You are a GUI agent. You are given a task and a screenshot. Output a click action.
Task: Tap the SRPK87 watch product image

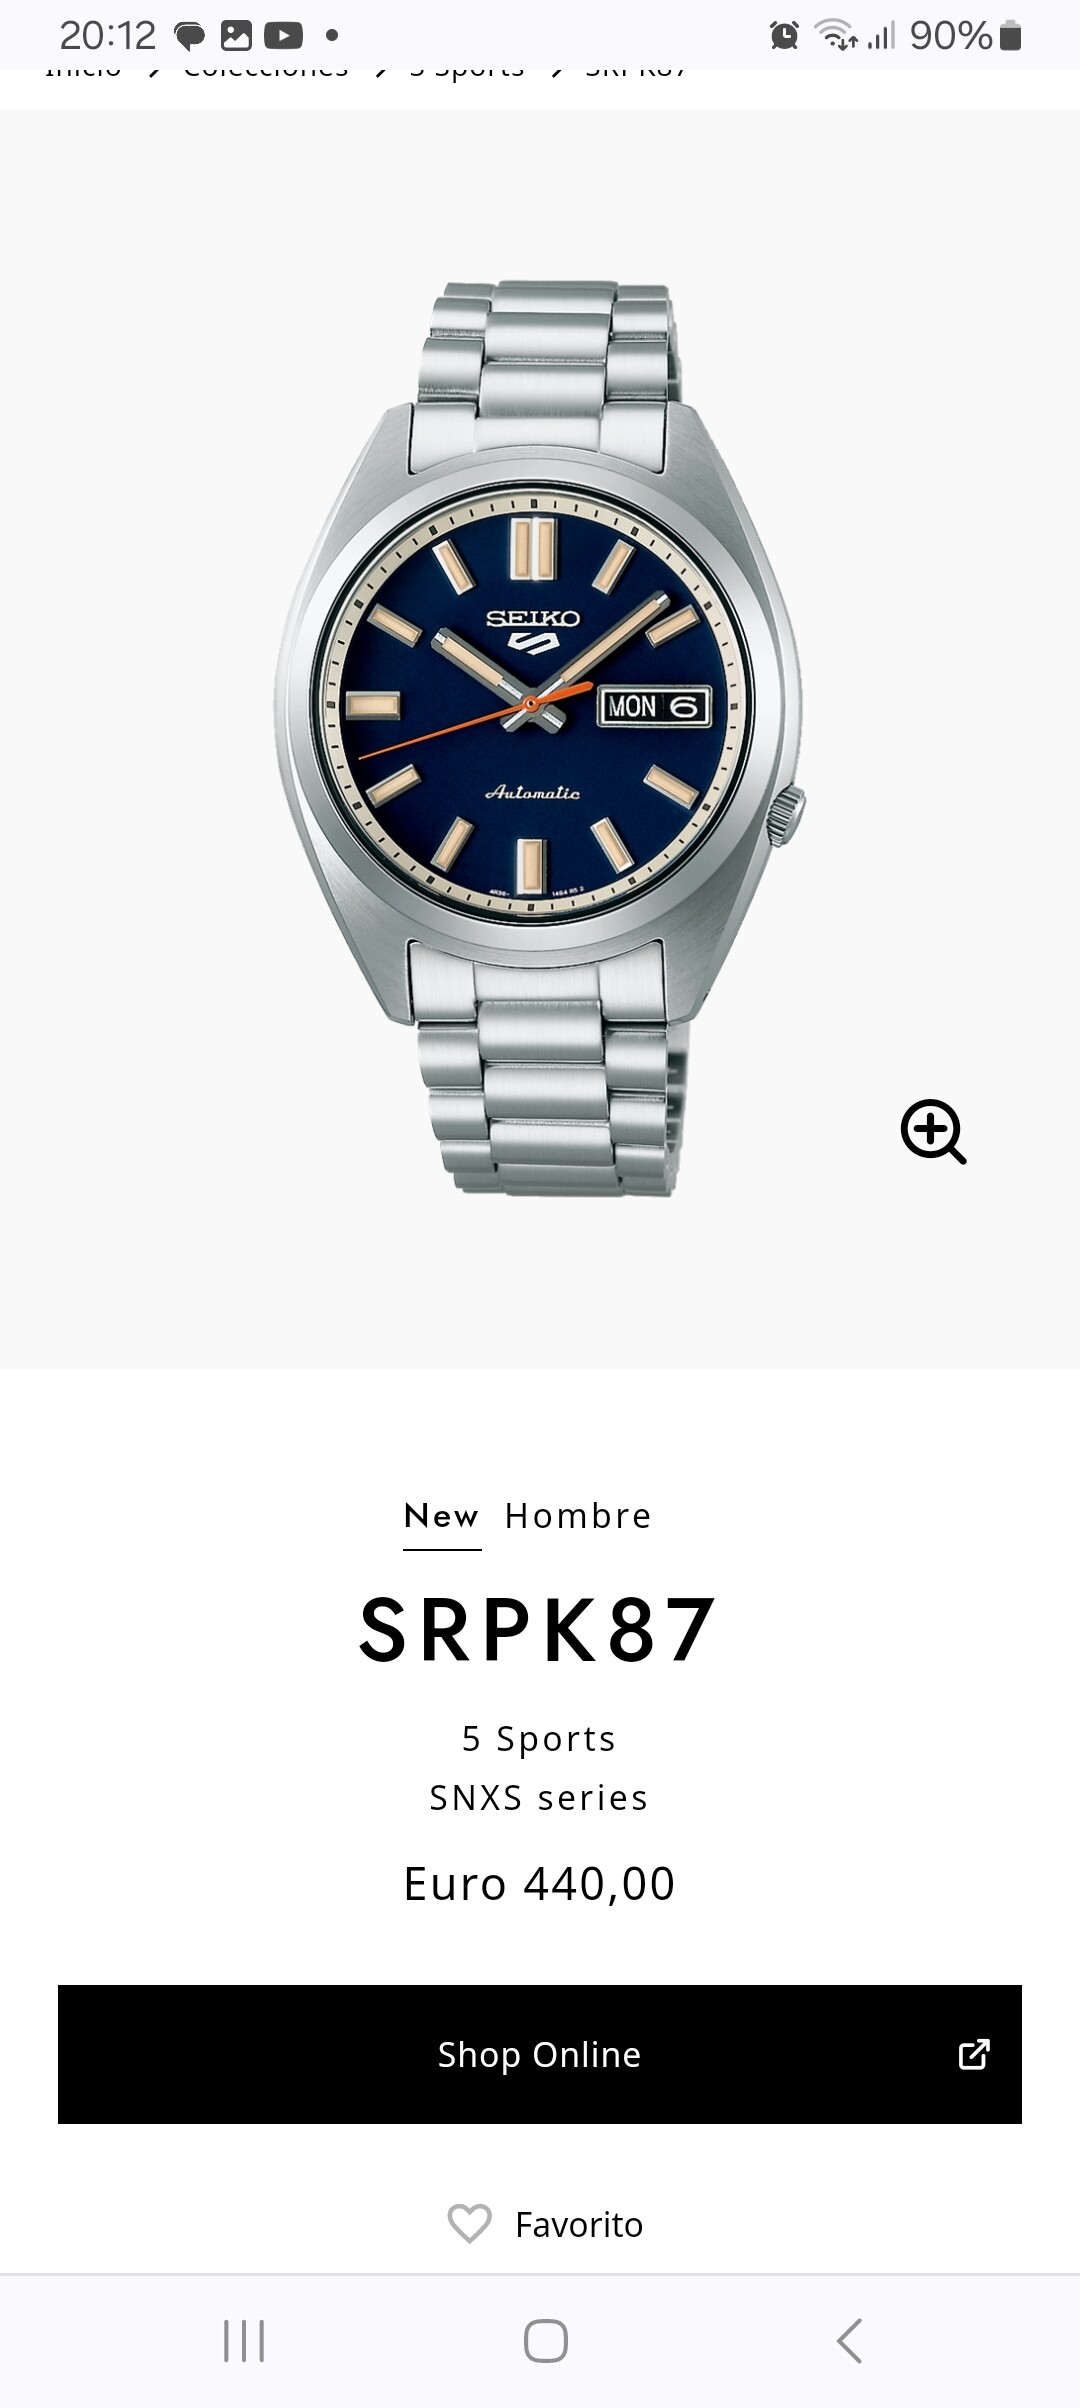[540, 738]
